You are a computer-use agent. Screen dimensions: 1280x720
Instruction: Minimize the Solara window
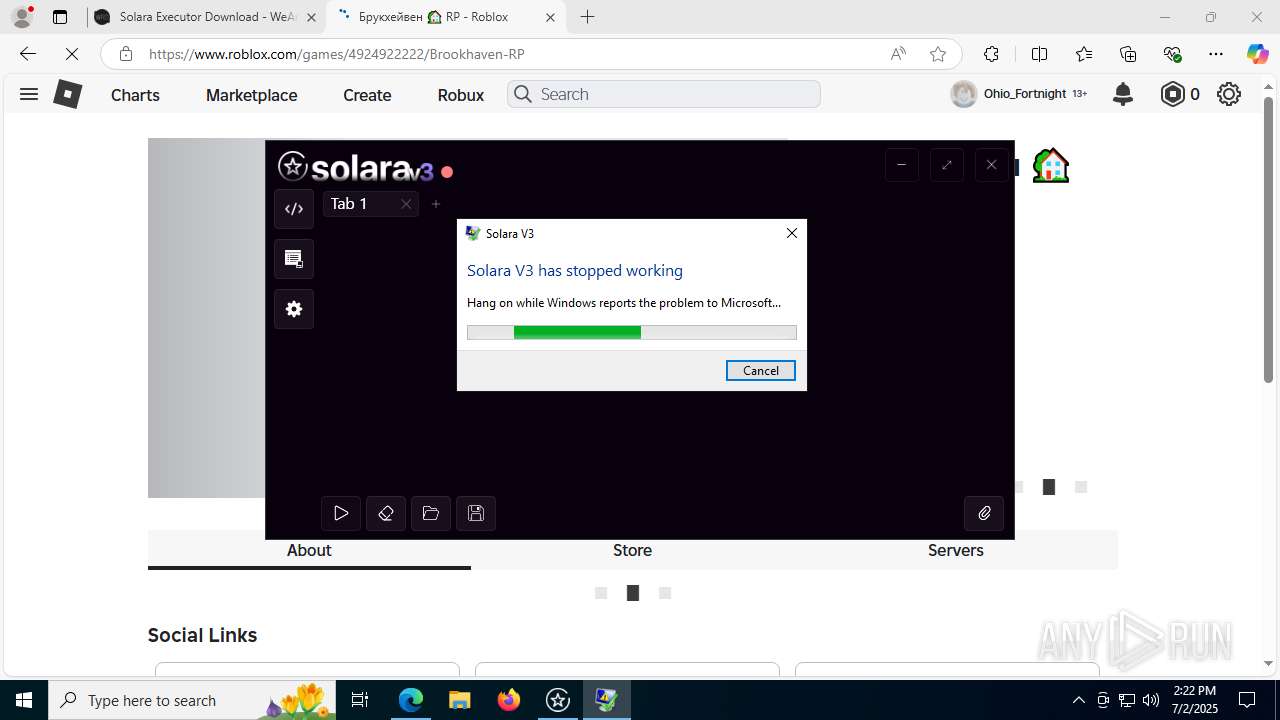pos(902,165)
